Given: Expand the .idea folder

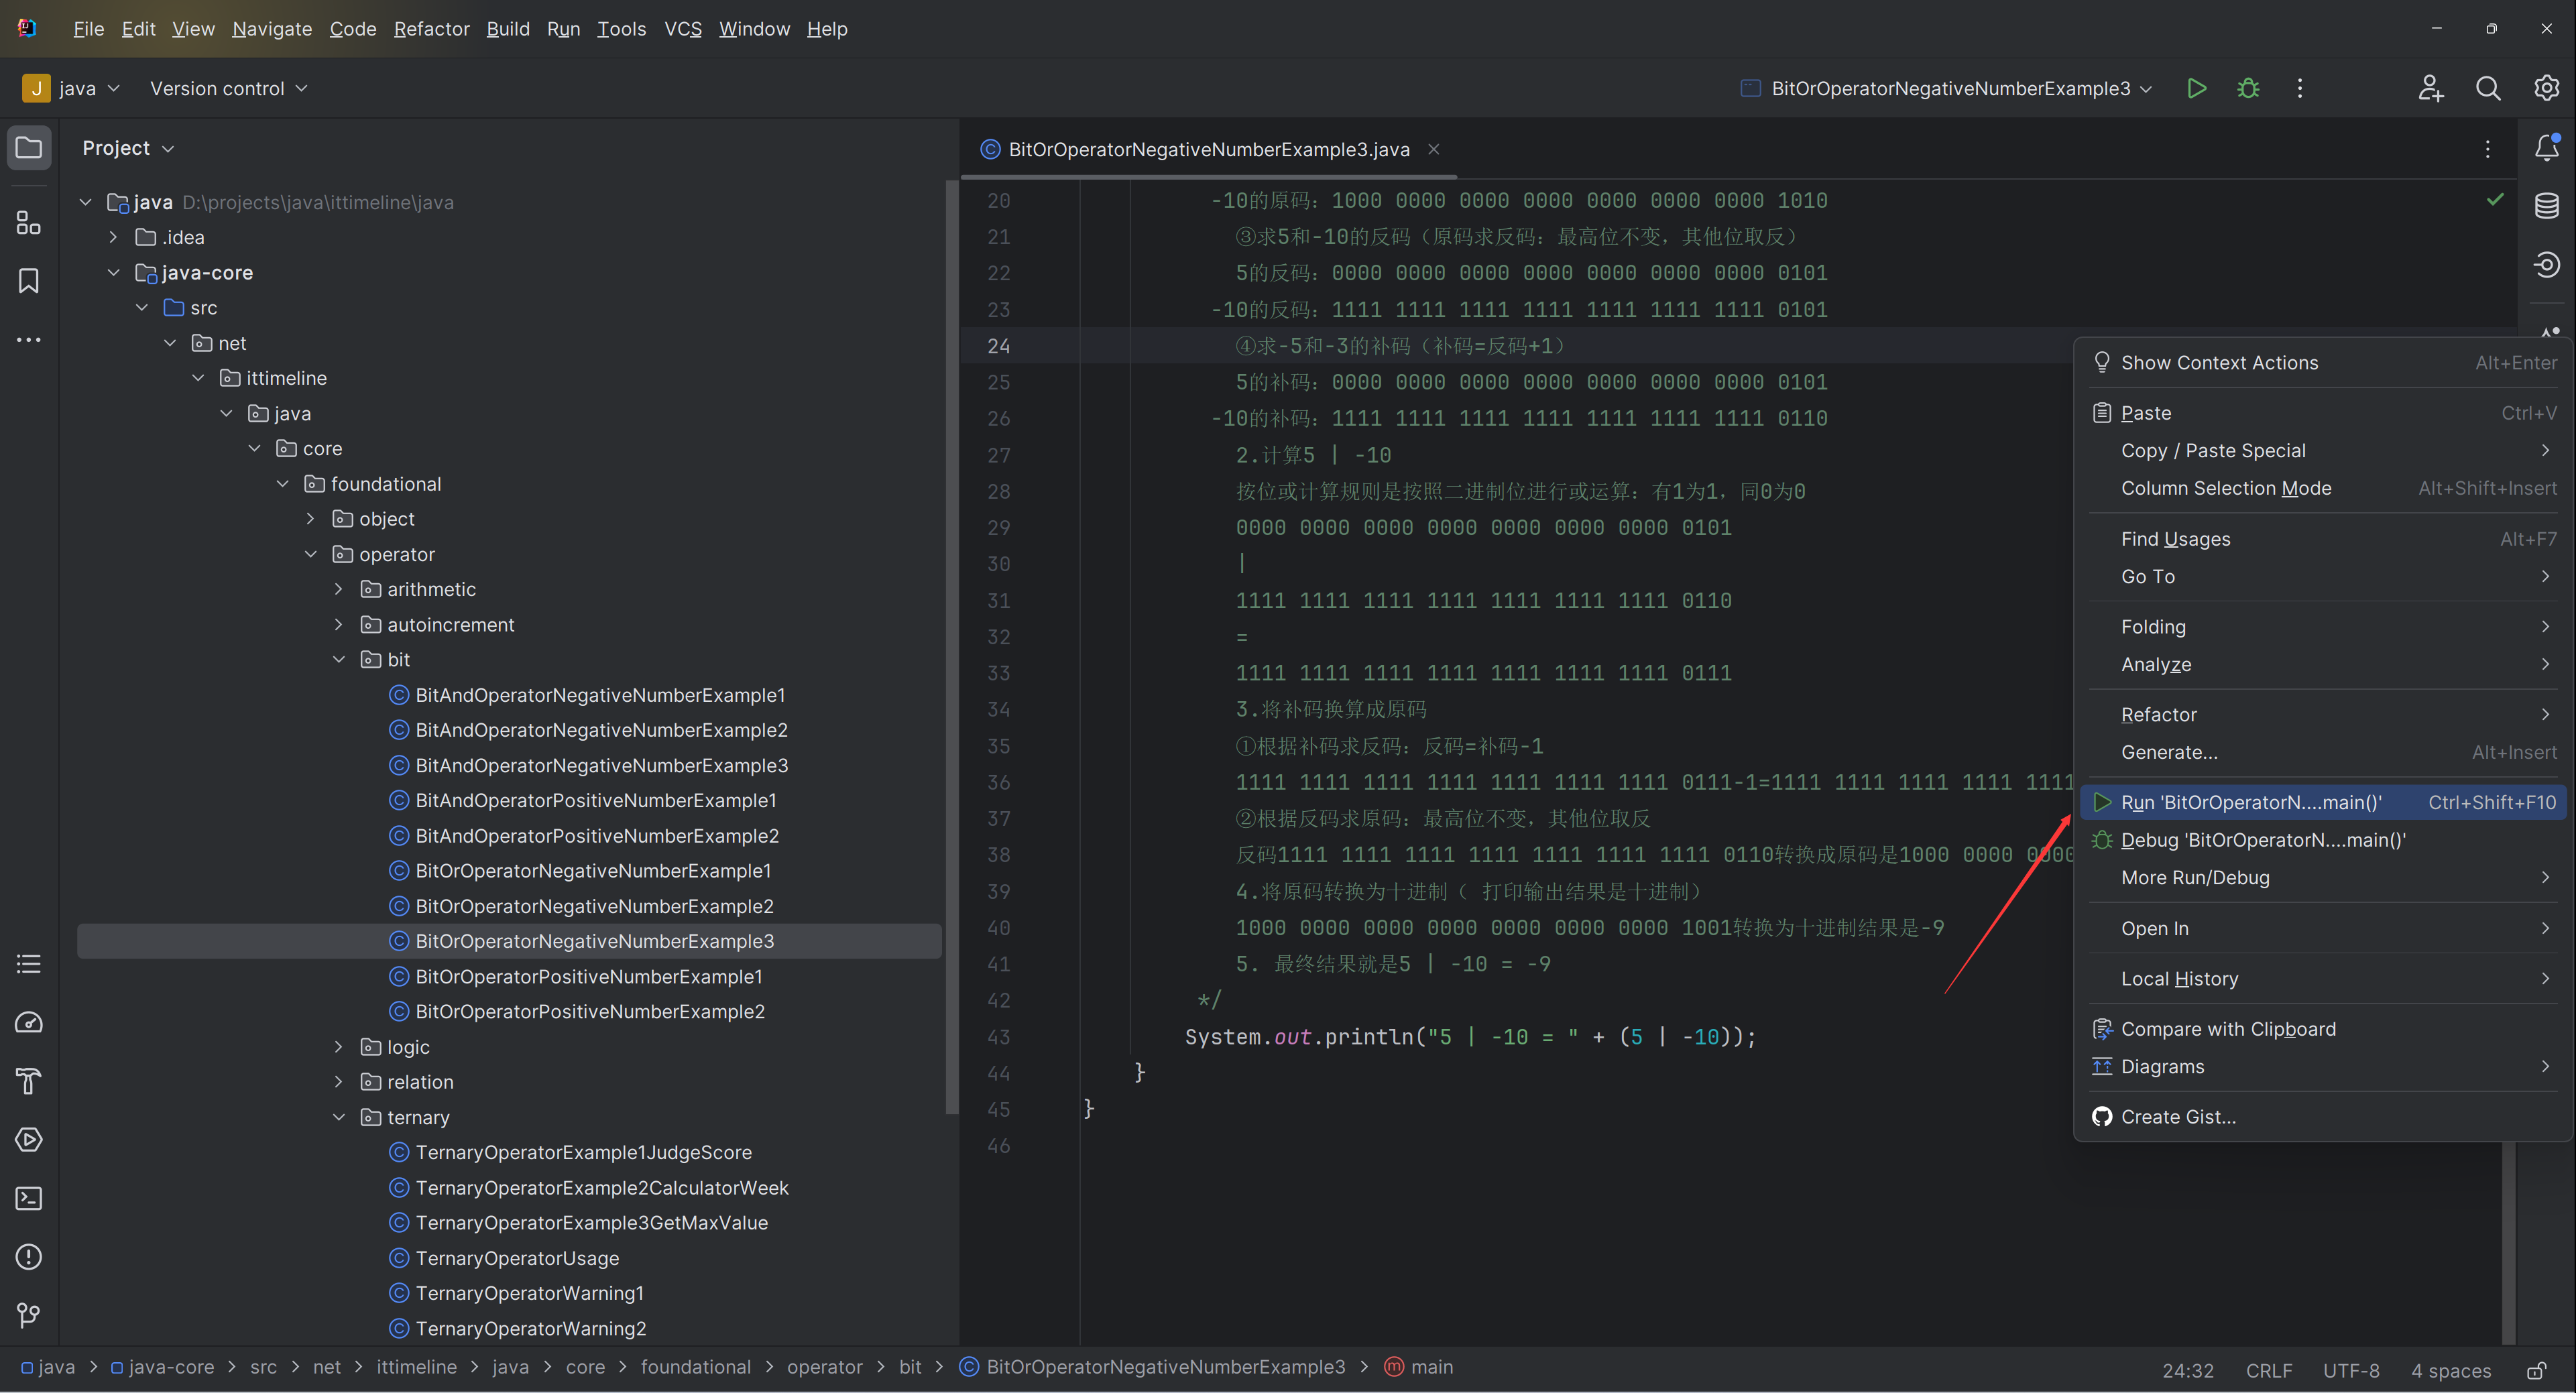Looking at the screenshot, I should click(113, 237).
